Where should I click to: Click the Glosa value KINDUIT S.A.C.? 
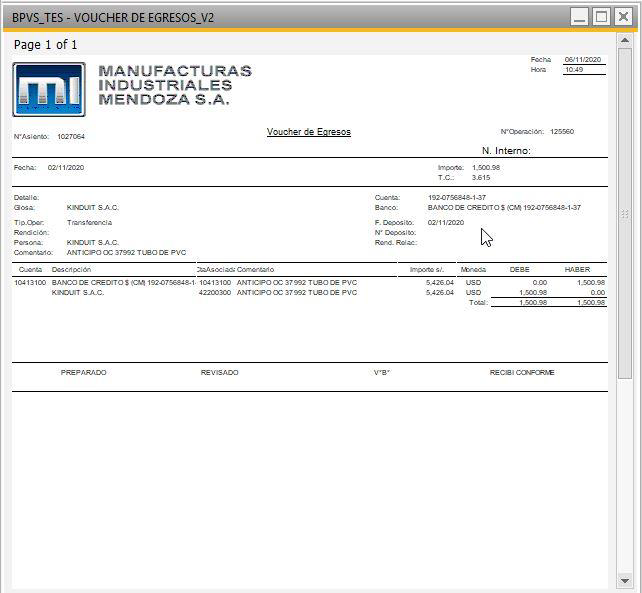click(x=93, y=208)
